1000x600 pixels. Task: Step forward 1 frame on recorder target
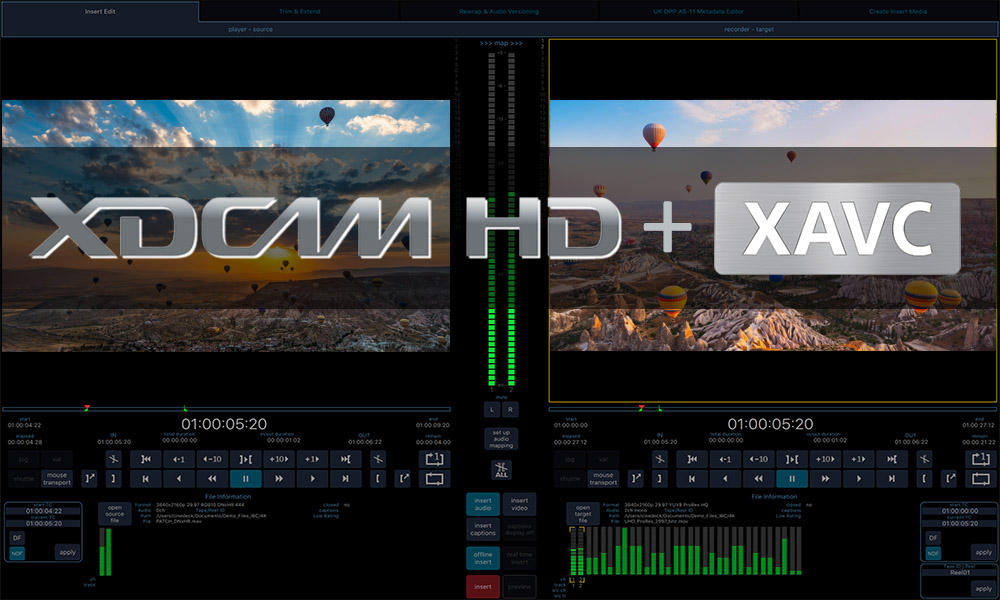tap(858, 459)
